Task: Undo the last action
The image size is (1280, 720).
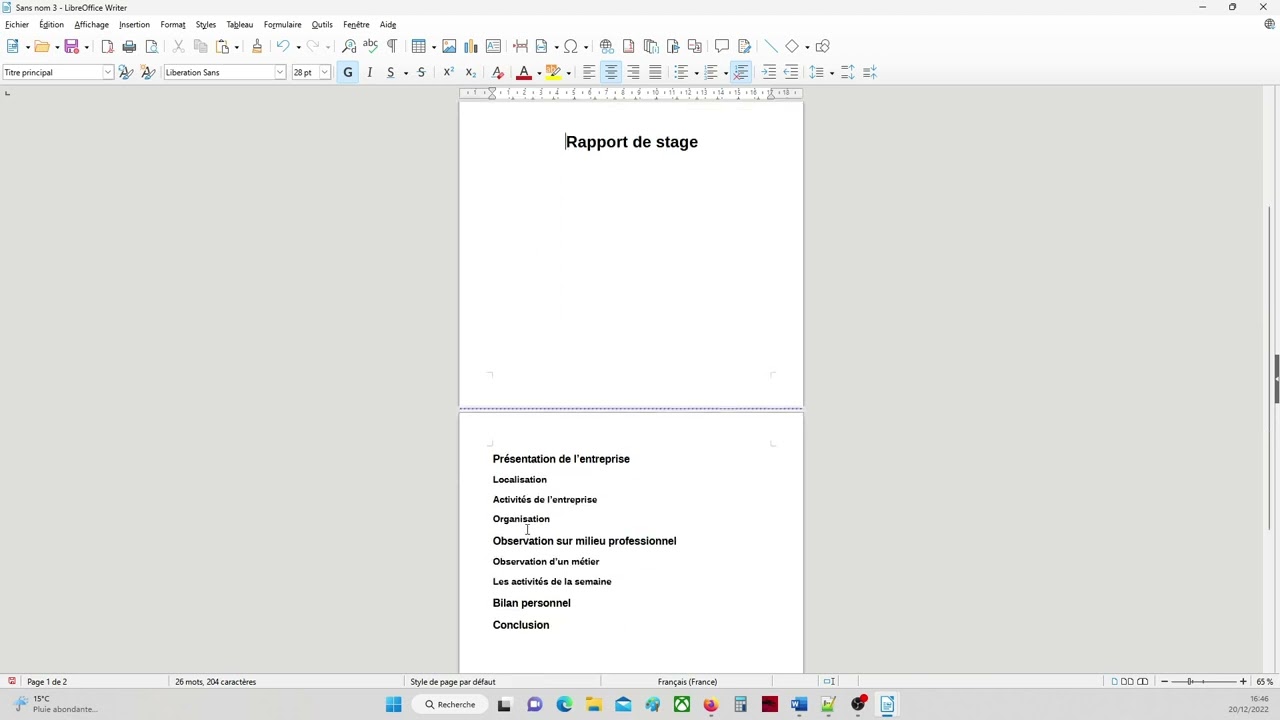Action: click(283, 46)
